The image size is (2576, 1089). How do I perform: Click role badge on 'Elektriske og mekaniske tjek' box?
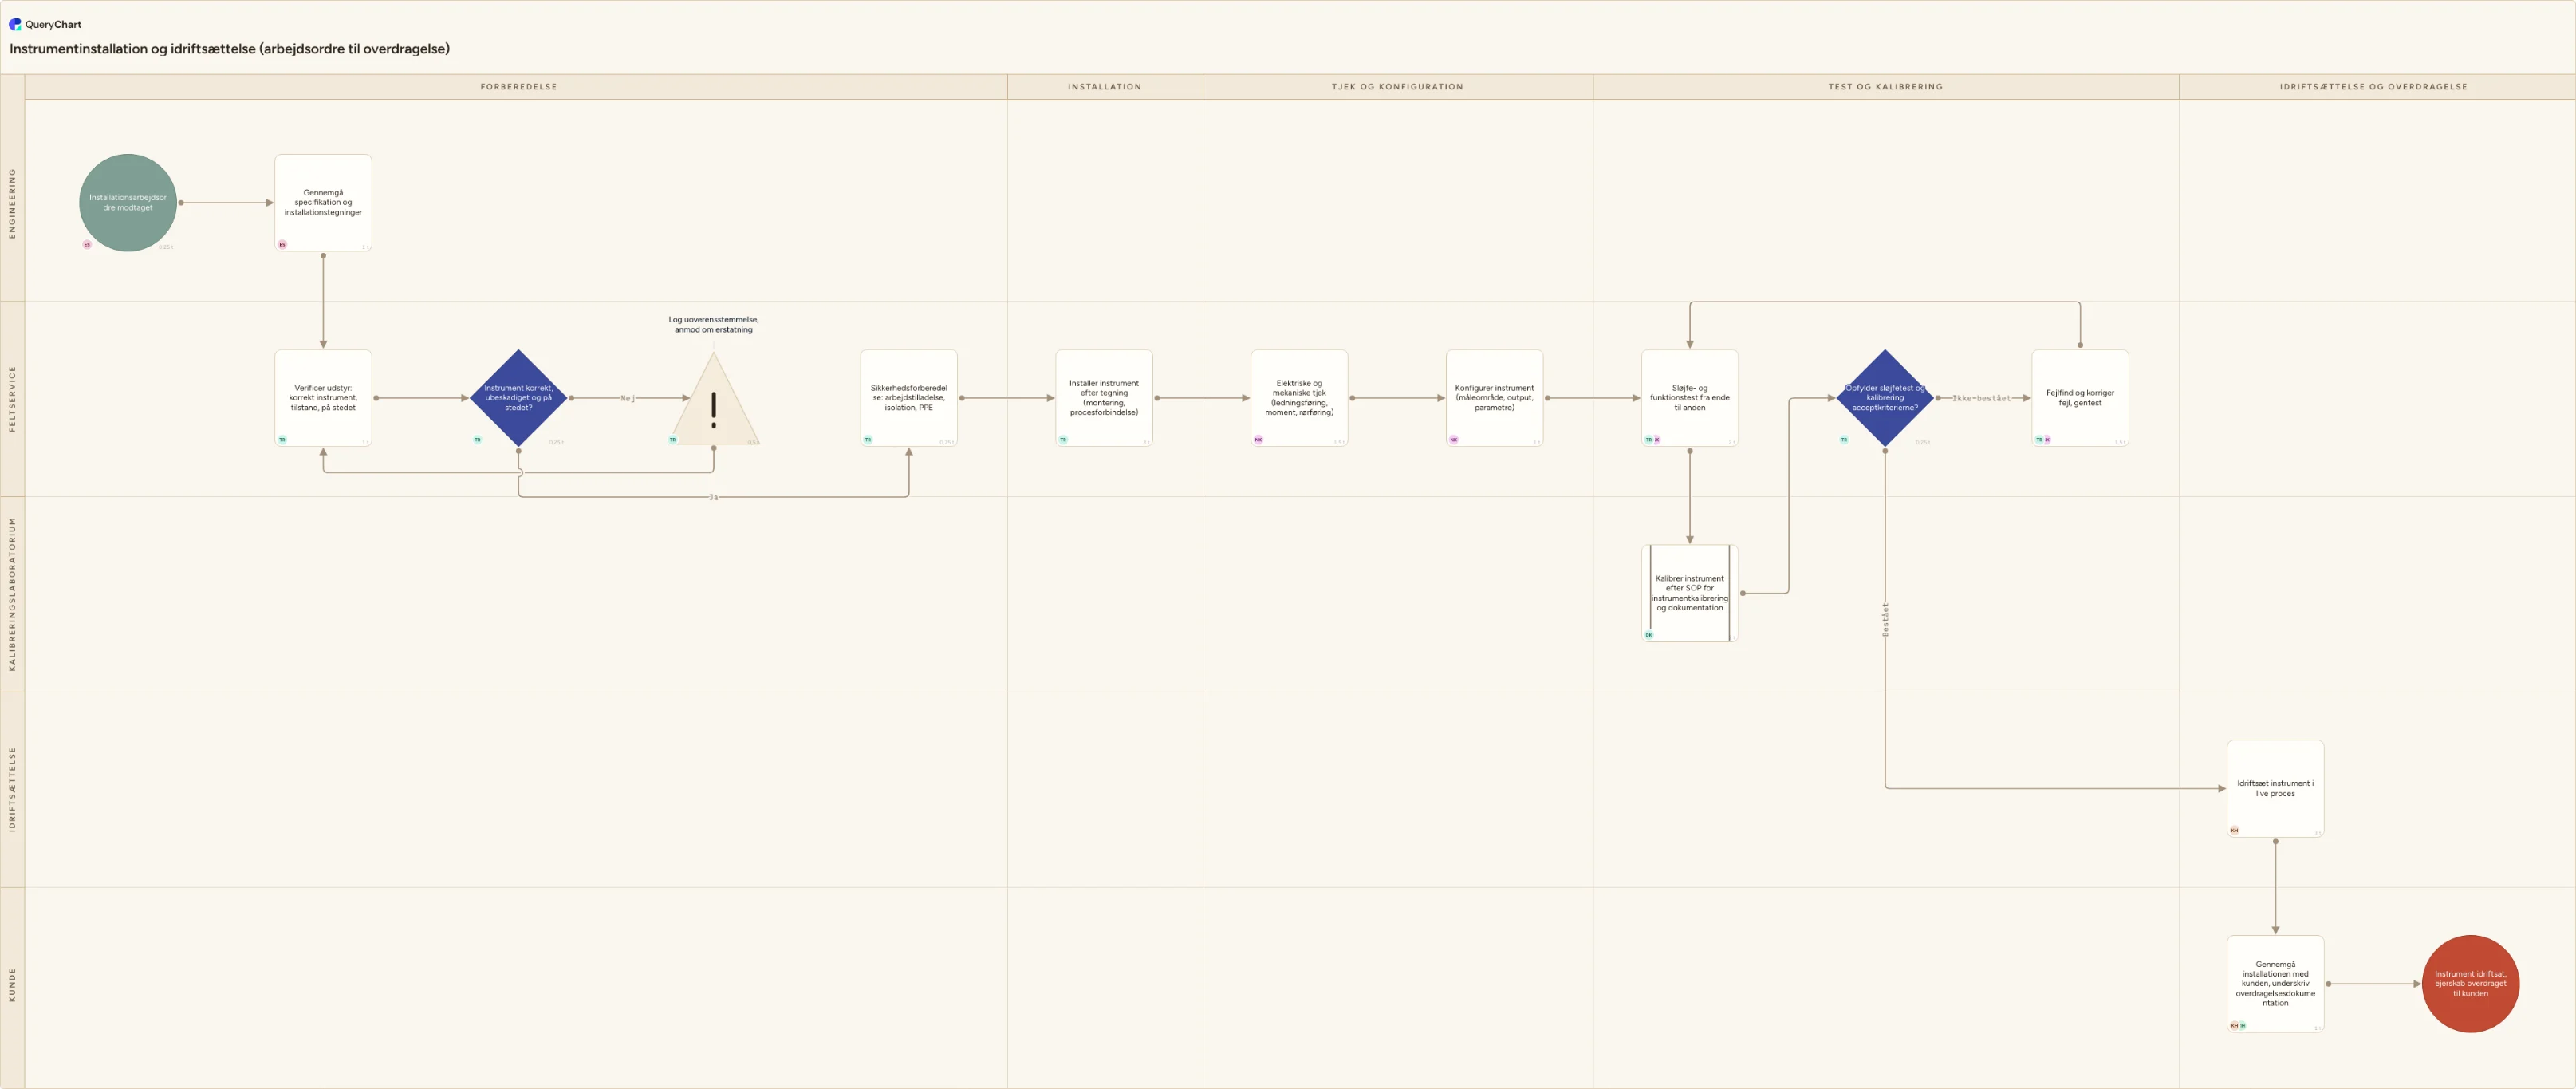point(1258,439)
